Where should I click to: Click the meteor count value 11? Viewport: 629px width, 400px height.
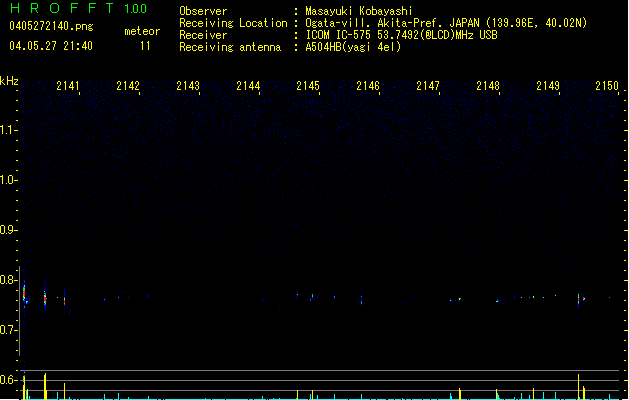(x=145, y=46)
